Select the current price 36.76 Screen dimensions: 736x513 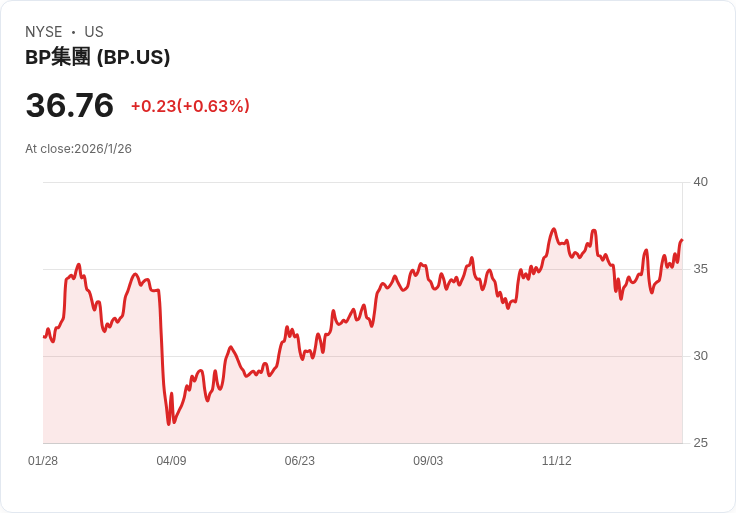[69, 105]
